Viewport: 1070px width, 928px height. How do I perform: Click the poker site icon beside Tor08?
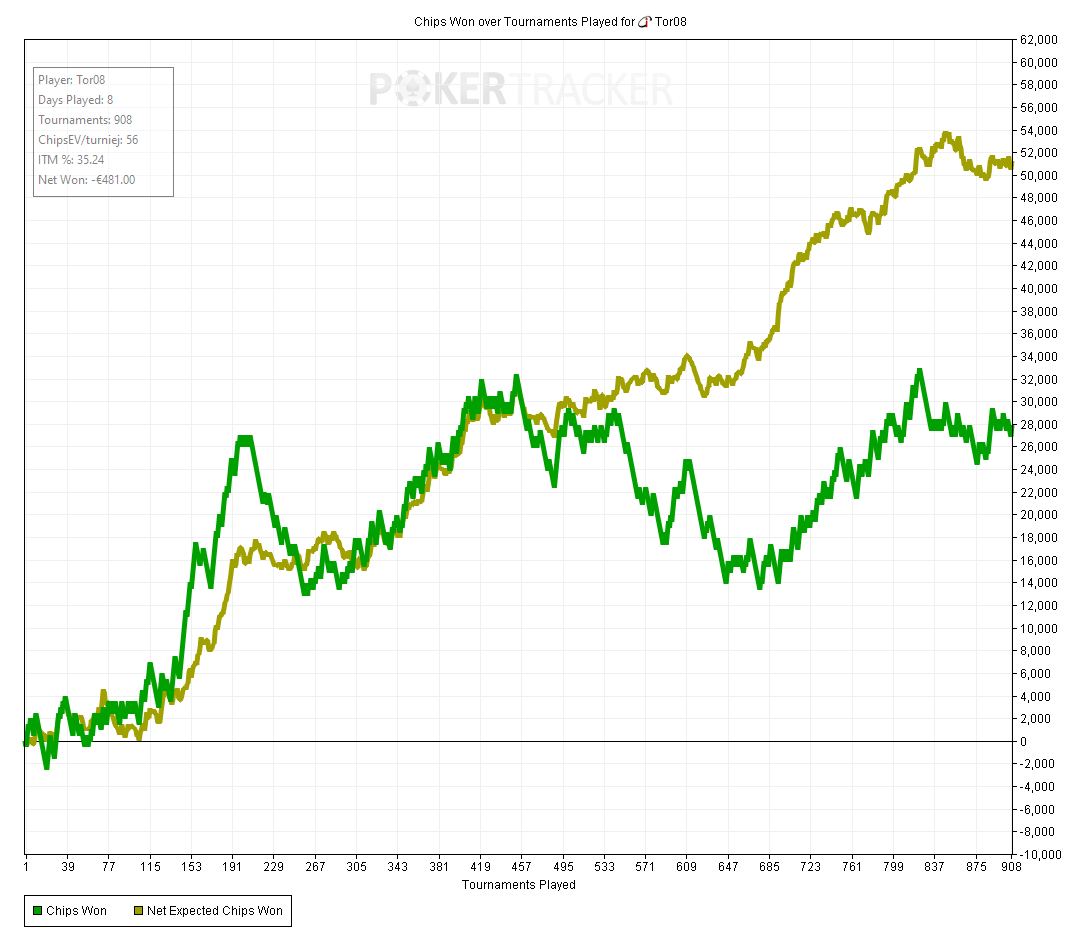tap(644, 21)
